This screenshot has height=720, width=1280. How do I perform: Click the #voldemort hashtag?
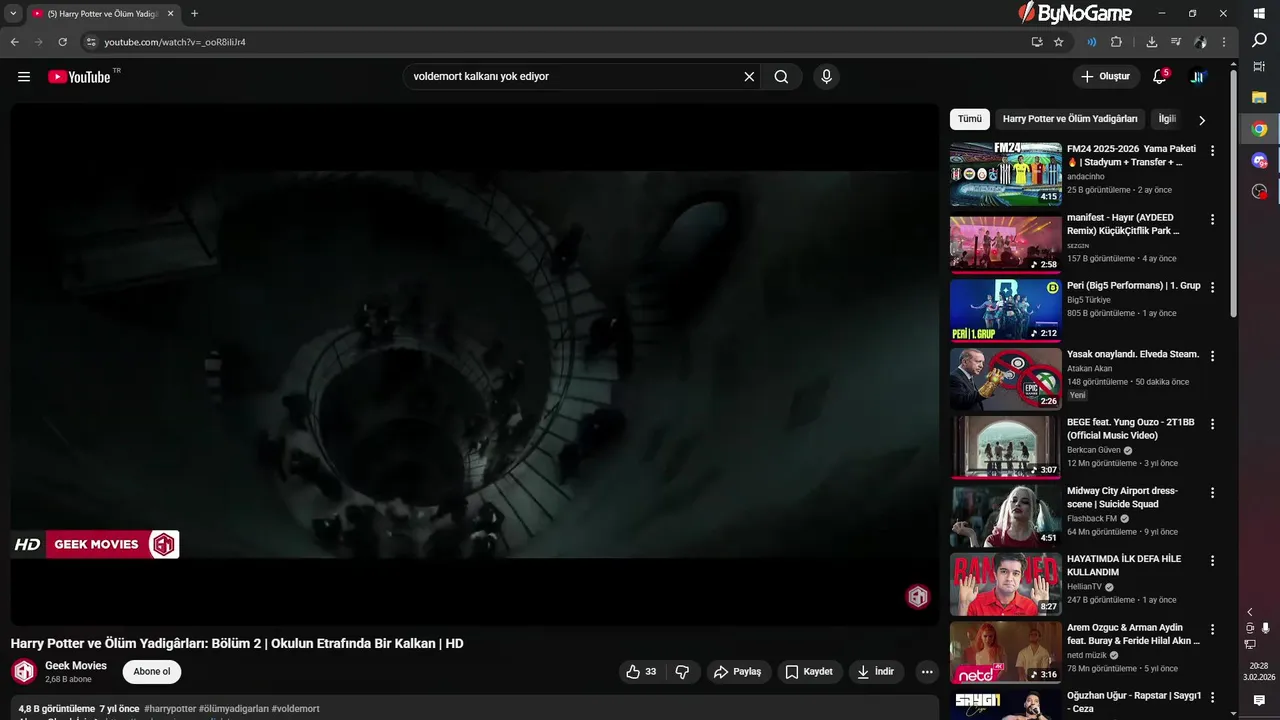[x=296, y=709]
